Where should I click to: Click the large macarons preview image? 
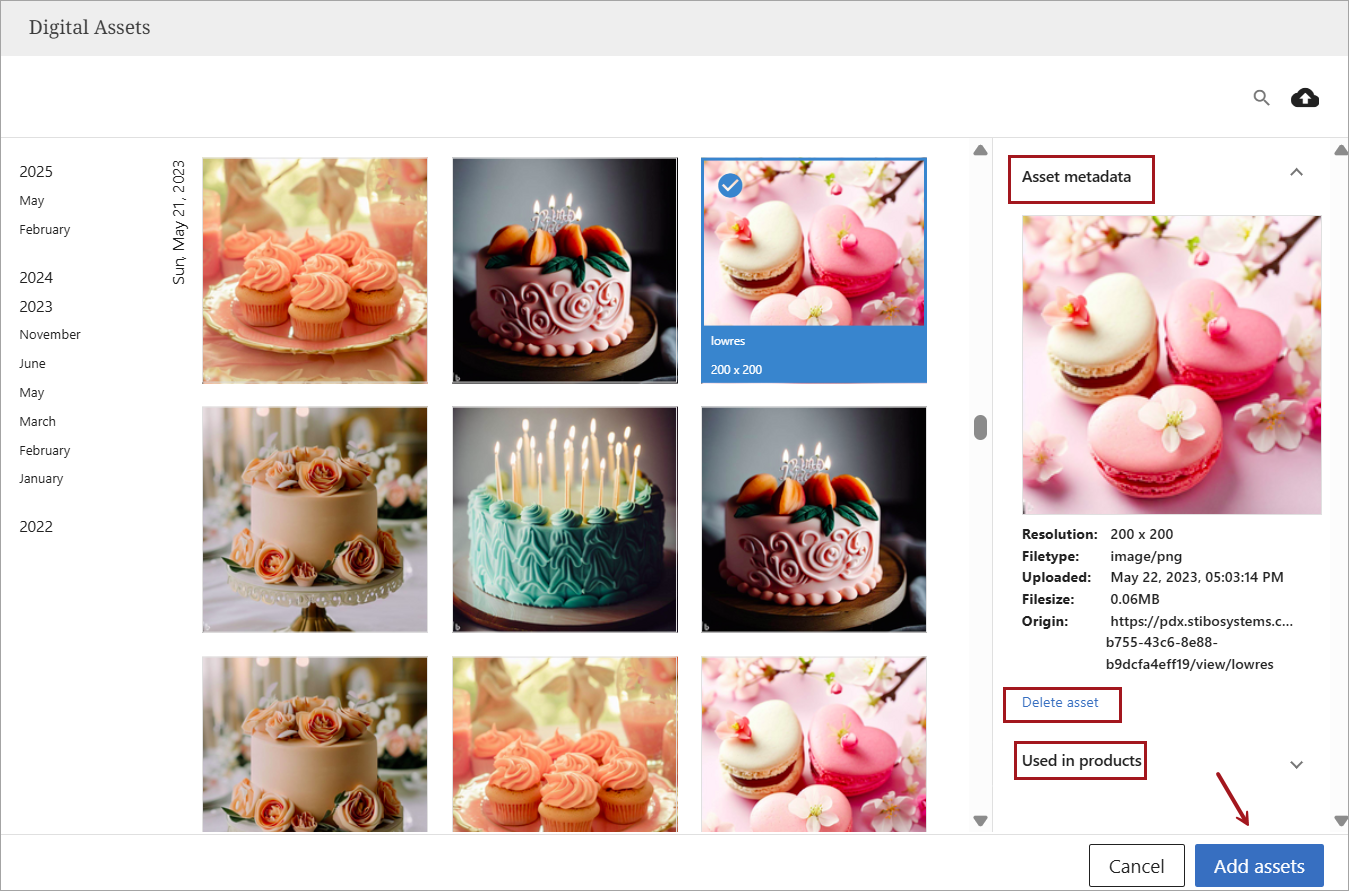point(1171,365)
